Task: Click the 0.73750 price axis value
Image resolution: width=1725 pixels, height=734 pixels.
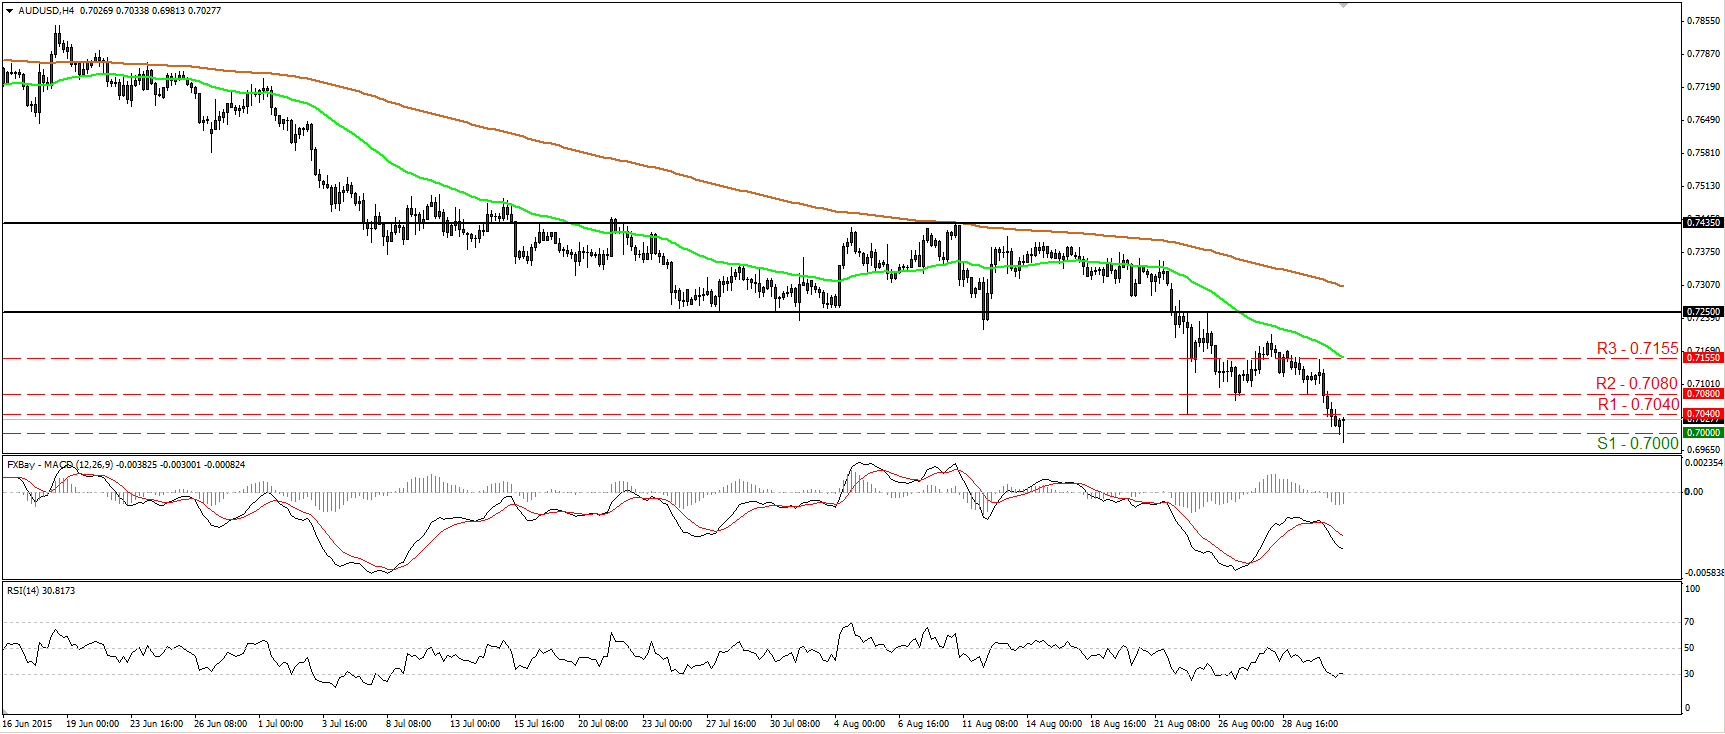Action: click(x=1704, y=252)
